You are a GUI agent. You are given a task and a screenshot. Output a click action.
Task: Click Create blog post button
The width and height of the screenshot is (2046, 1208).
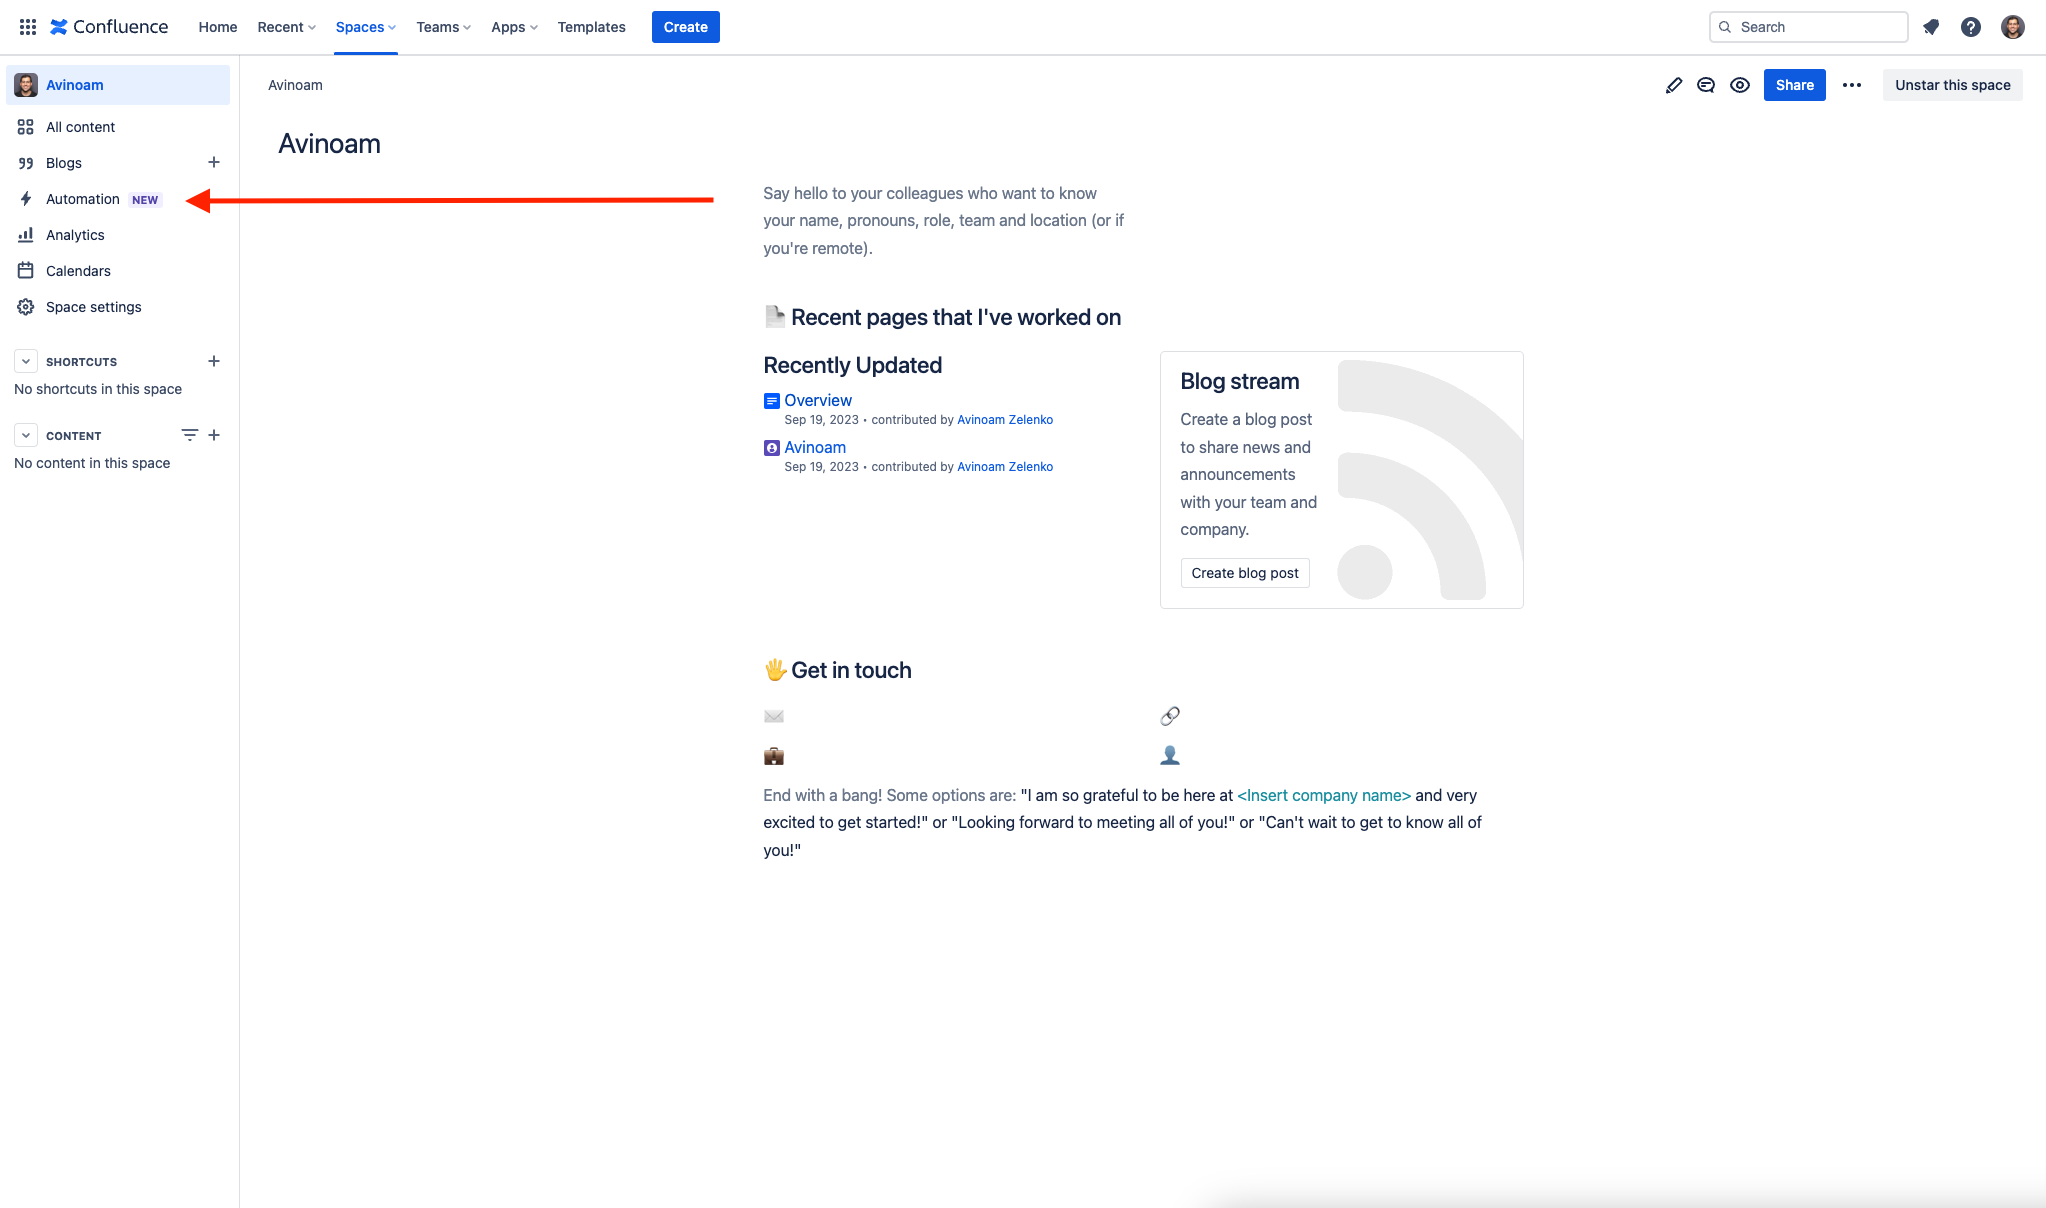click(1245, 572)
